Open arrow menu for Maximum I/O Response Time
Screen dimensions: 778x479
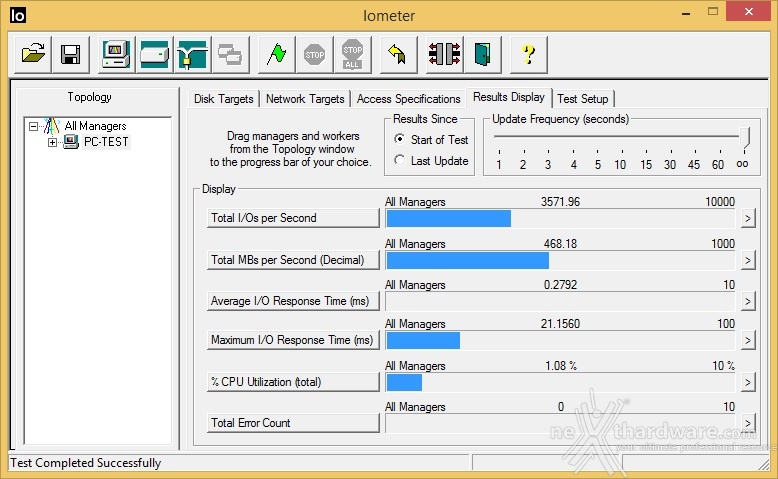(748, 340)
